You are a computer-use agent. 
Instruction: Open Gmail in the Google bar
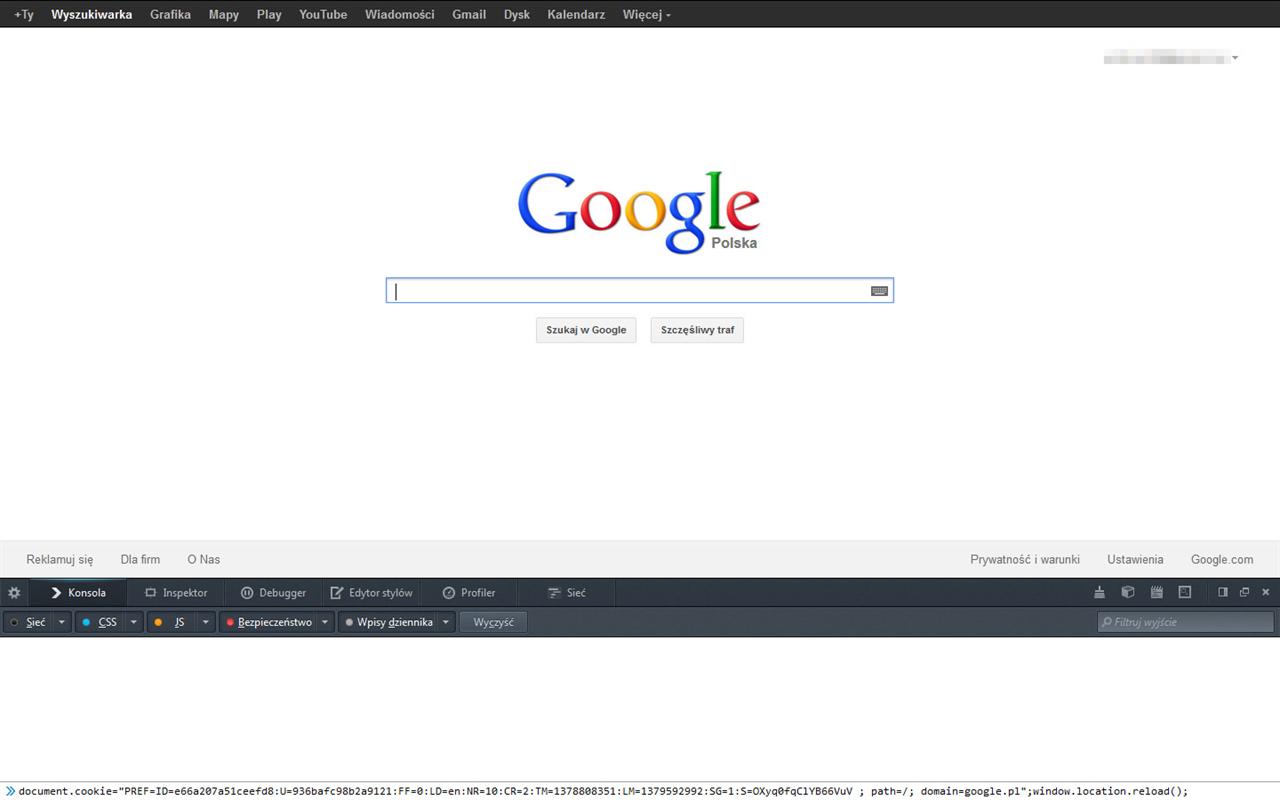click(x=469, y=14)
